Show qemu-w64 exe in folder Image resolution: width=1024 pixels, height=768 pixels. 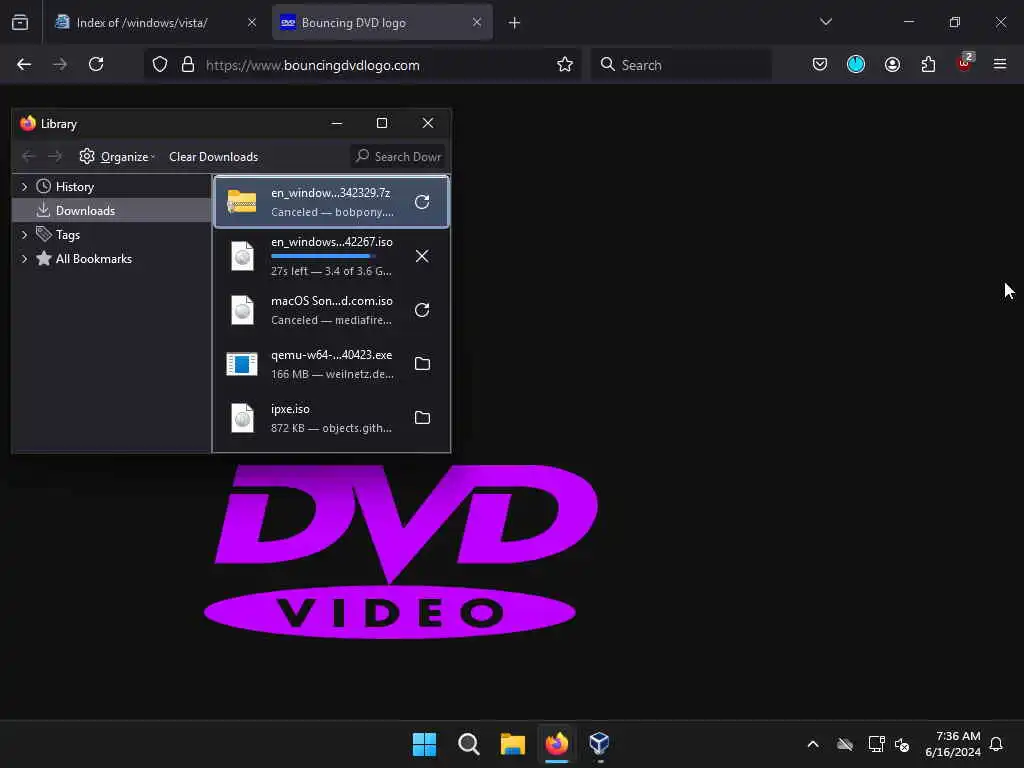coord(422,364)
